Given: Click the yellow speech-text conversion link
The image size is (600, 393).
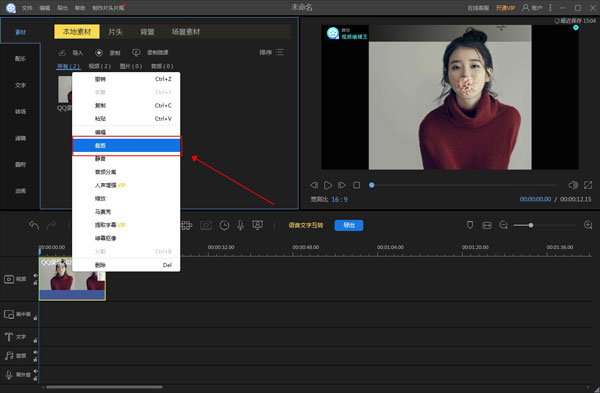Looking at the screenshot, I should click(306, 225).
